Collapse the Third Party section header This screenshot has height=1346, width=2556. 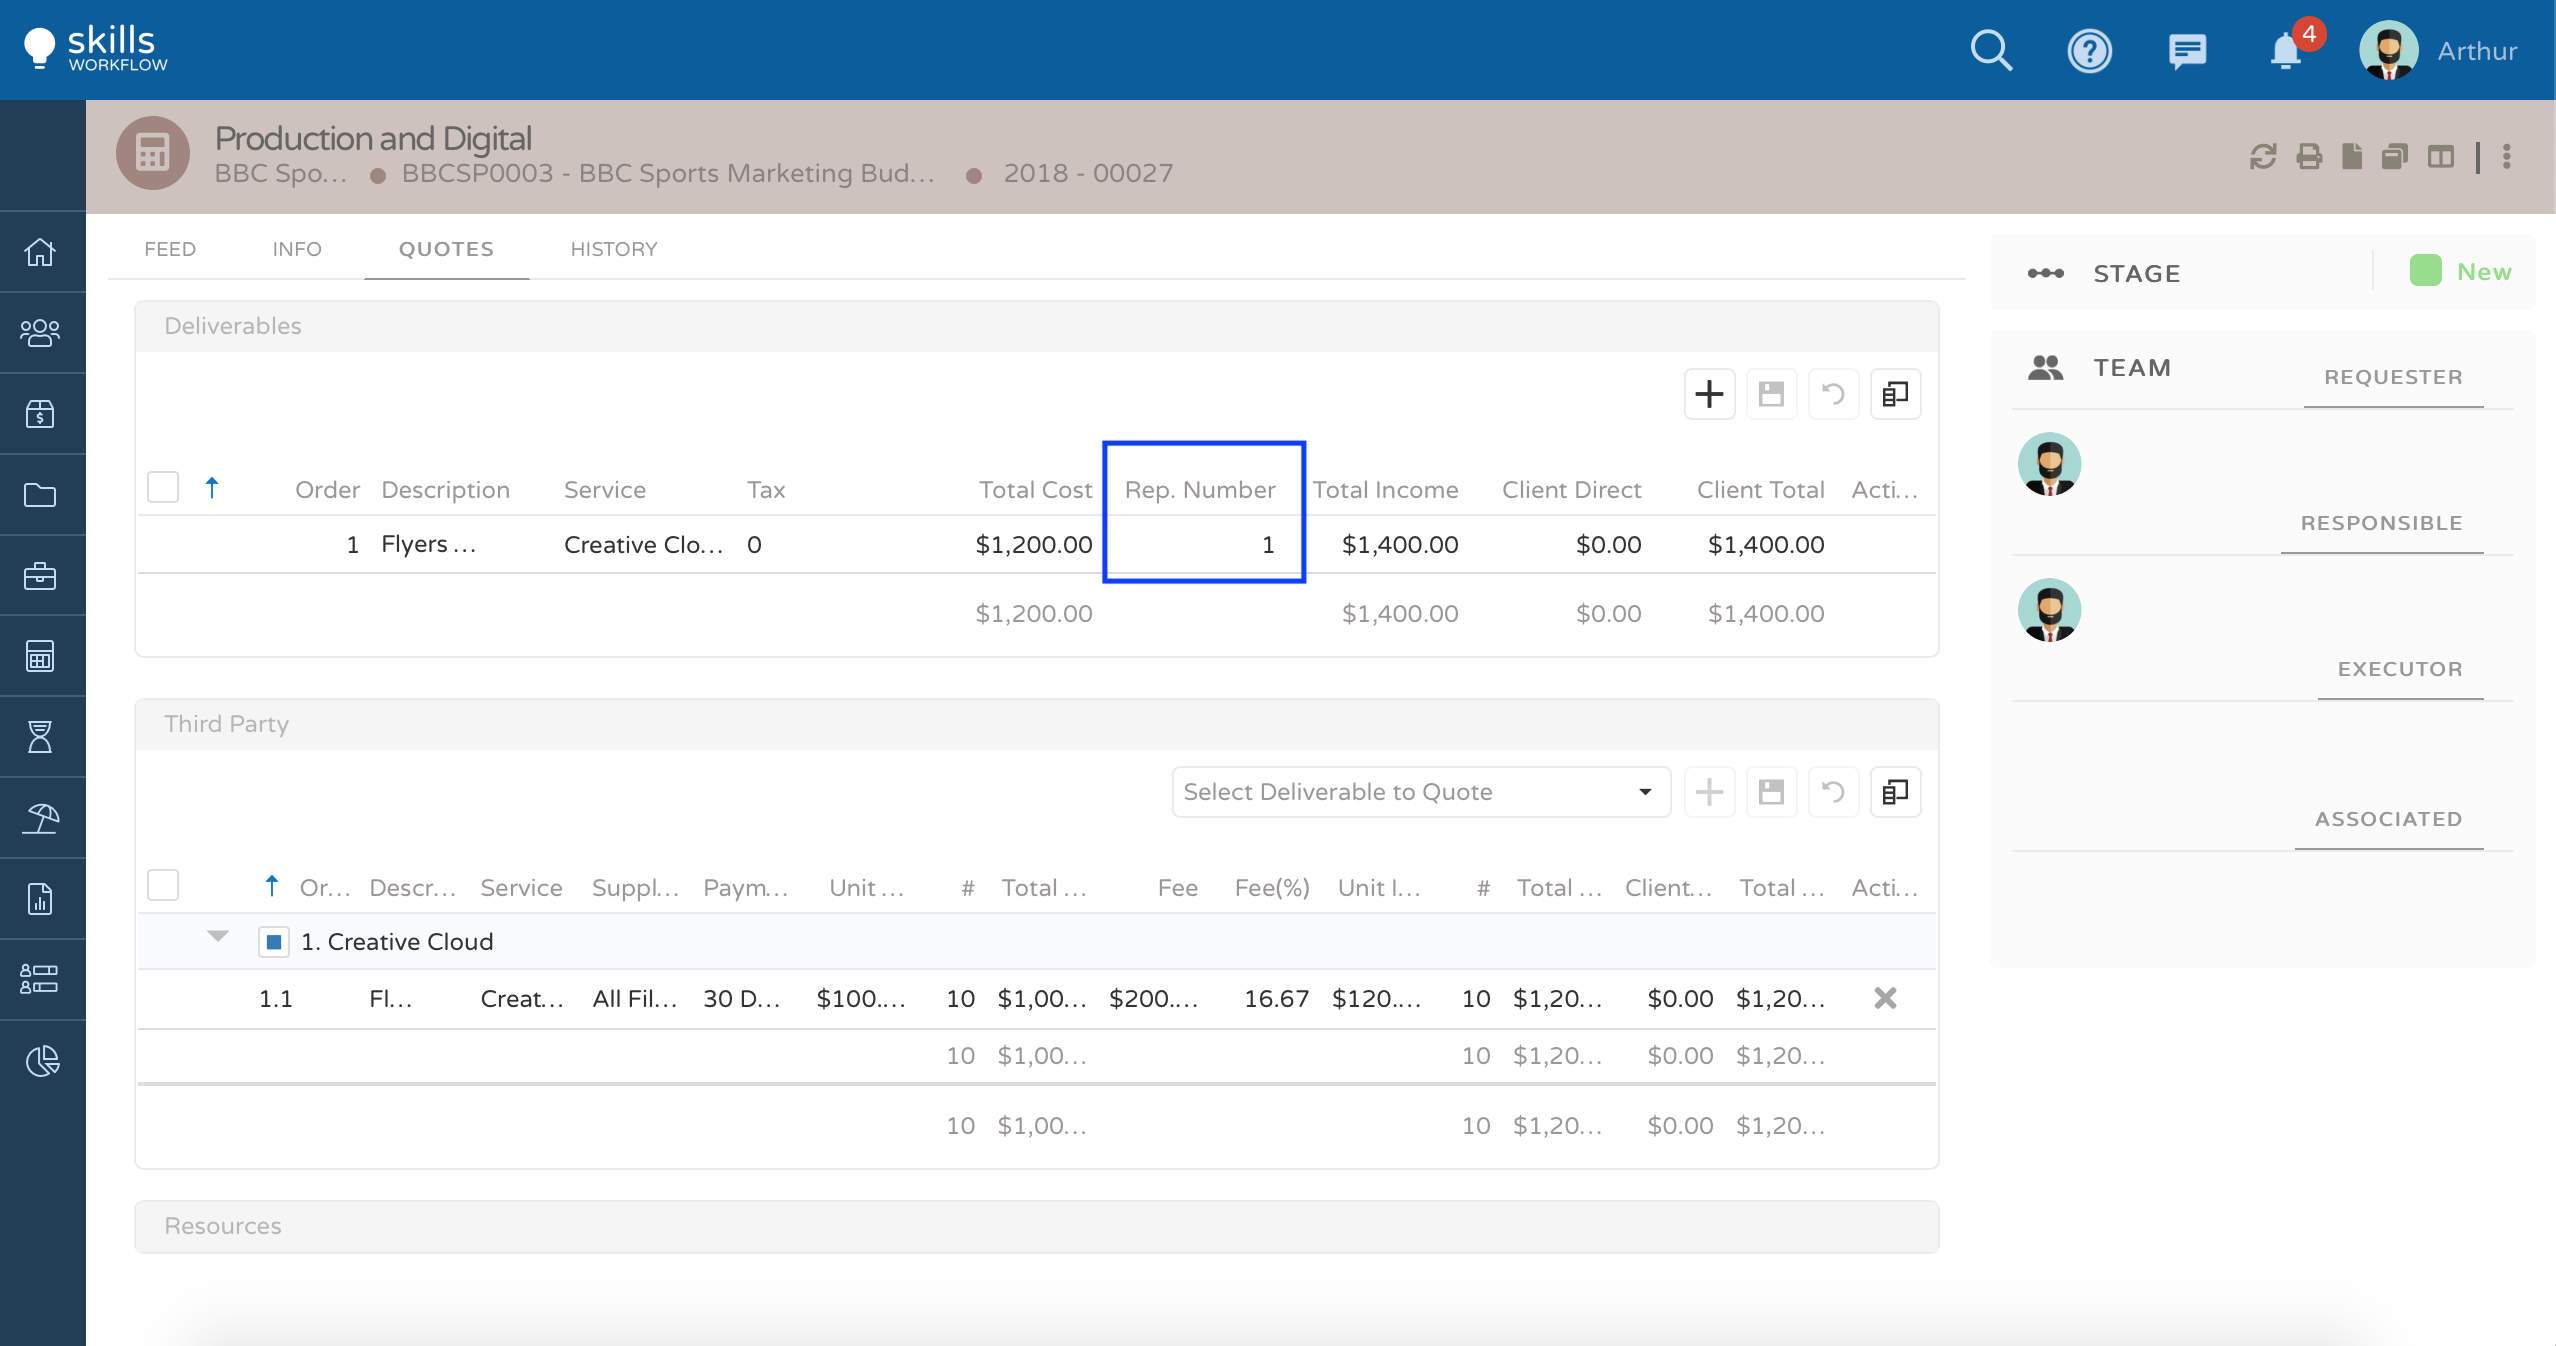click(x=1036, y=724)
